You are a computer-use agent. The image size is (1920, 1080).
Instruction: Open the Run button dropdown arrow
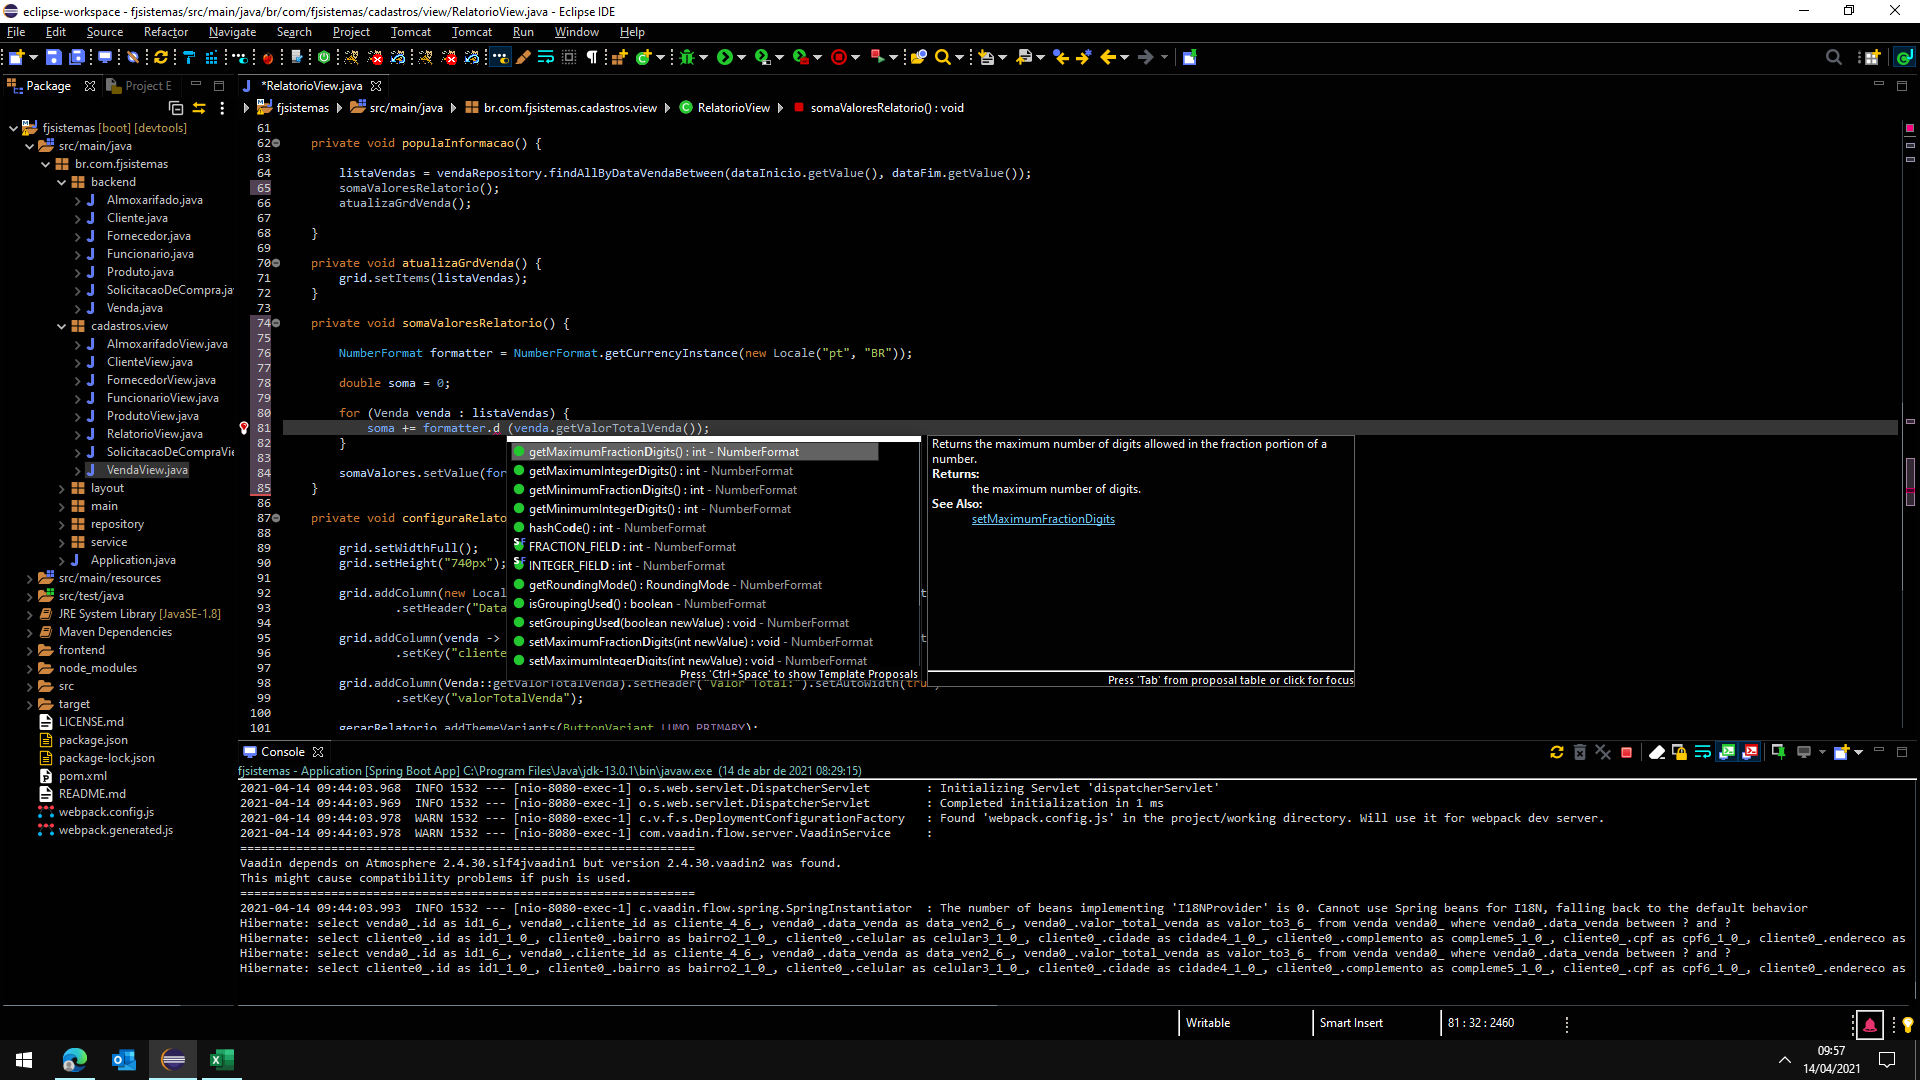point(741,57)
